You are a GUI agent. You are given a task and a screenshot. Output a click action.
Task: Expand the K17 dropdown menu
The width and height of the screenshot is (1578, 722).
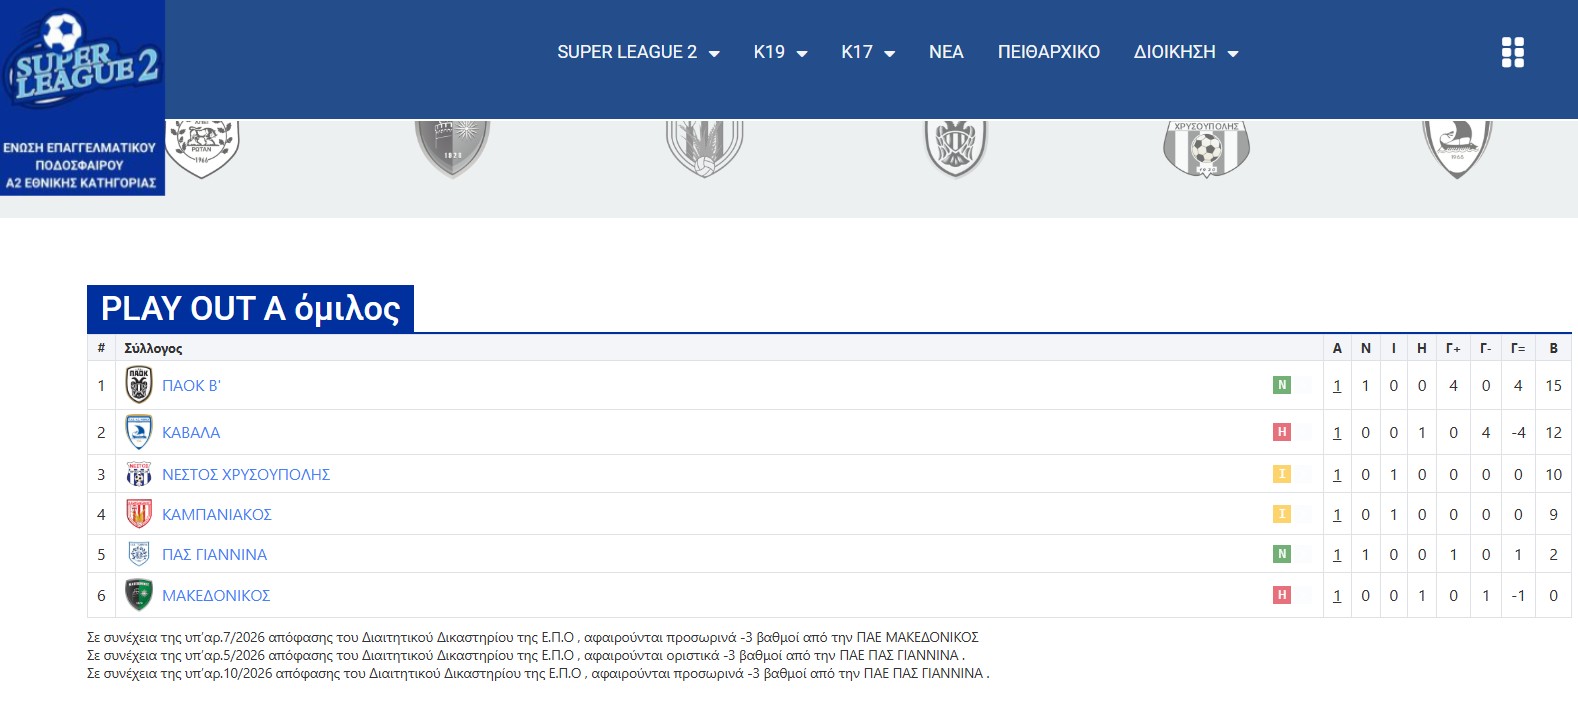pos(868,52)
